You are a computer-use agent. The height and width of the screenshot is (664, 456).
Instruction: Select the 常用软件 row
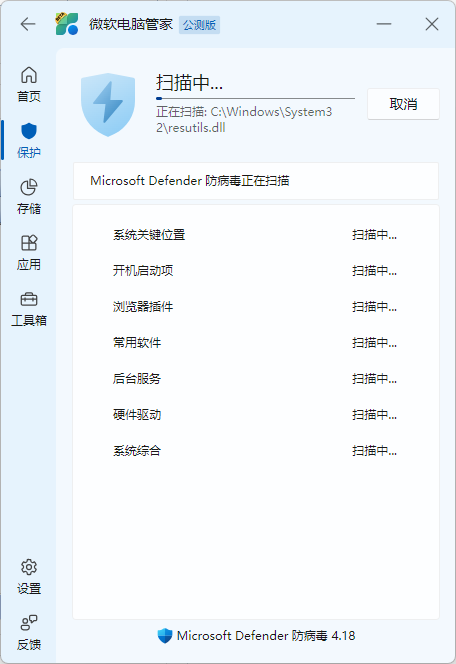[x=256, y=343]
